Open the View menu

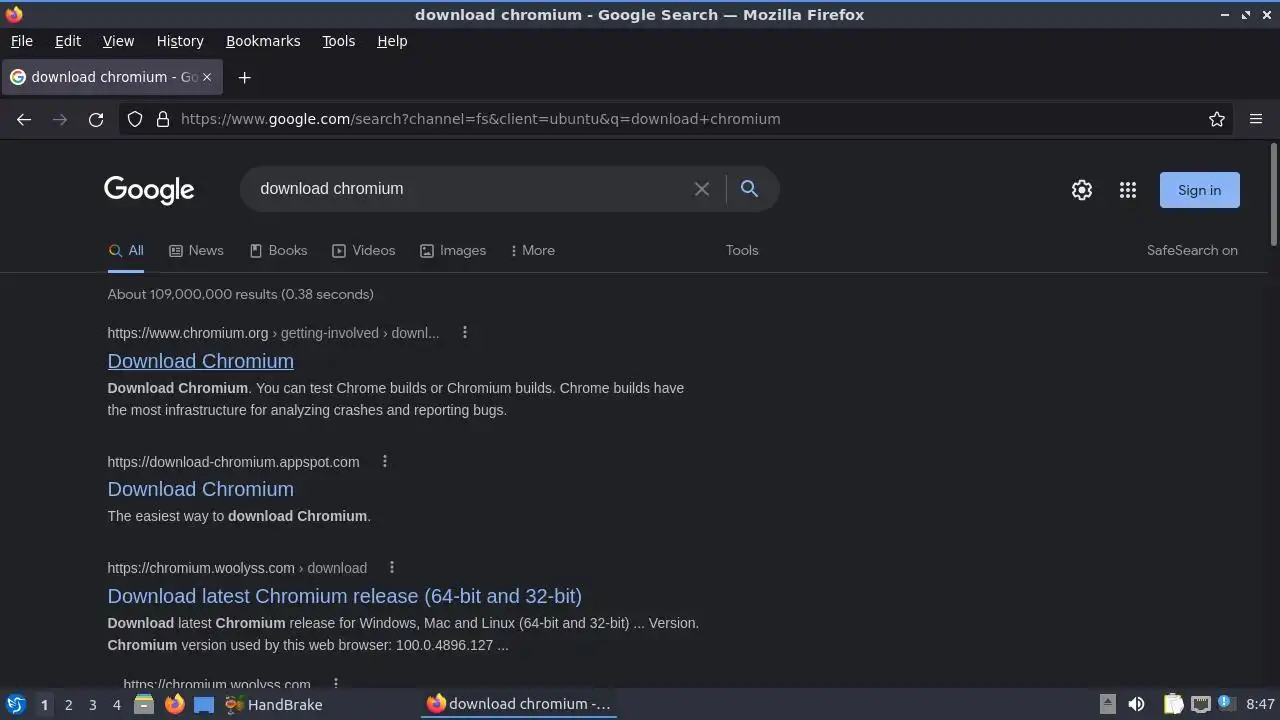pyautogui.click(x=118, y=41)
